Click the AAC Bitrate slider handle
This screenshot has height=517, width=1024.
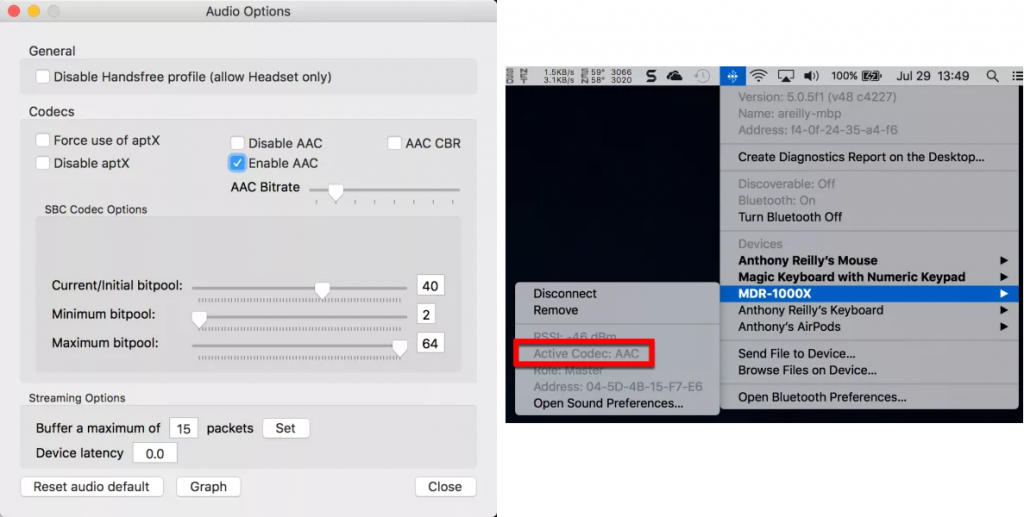(x=336, y=192)
